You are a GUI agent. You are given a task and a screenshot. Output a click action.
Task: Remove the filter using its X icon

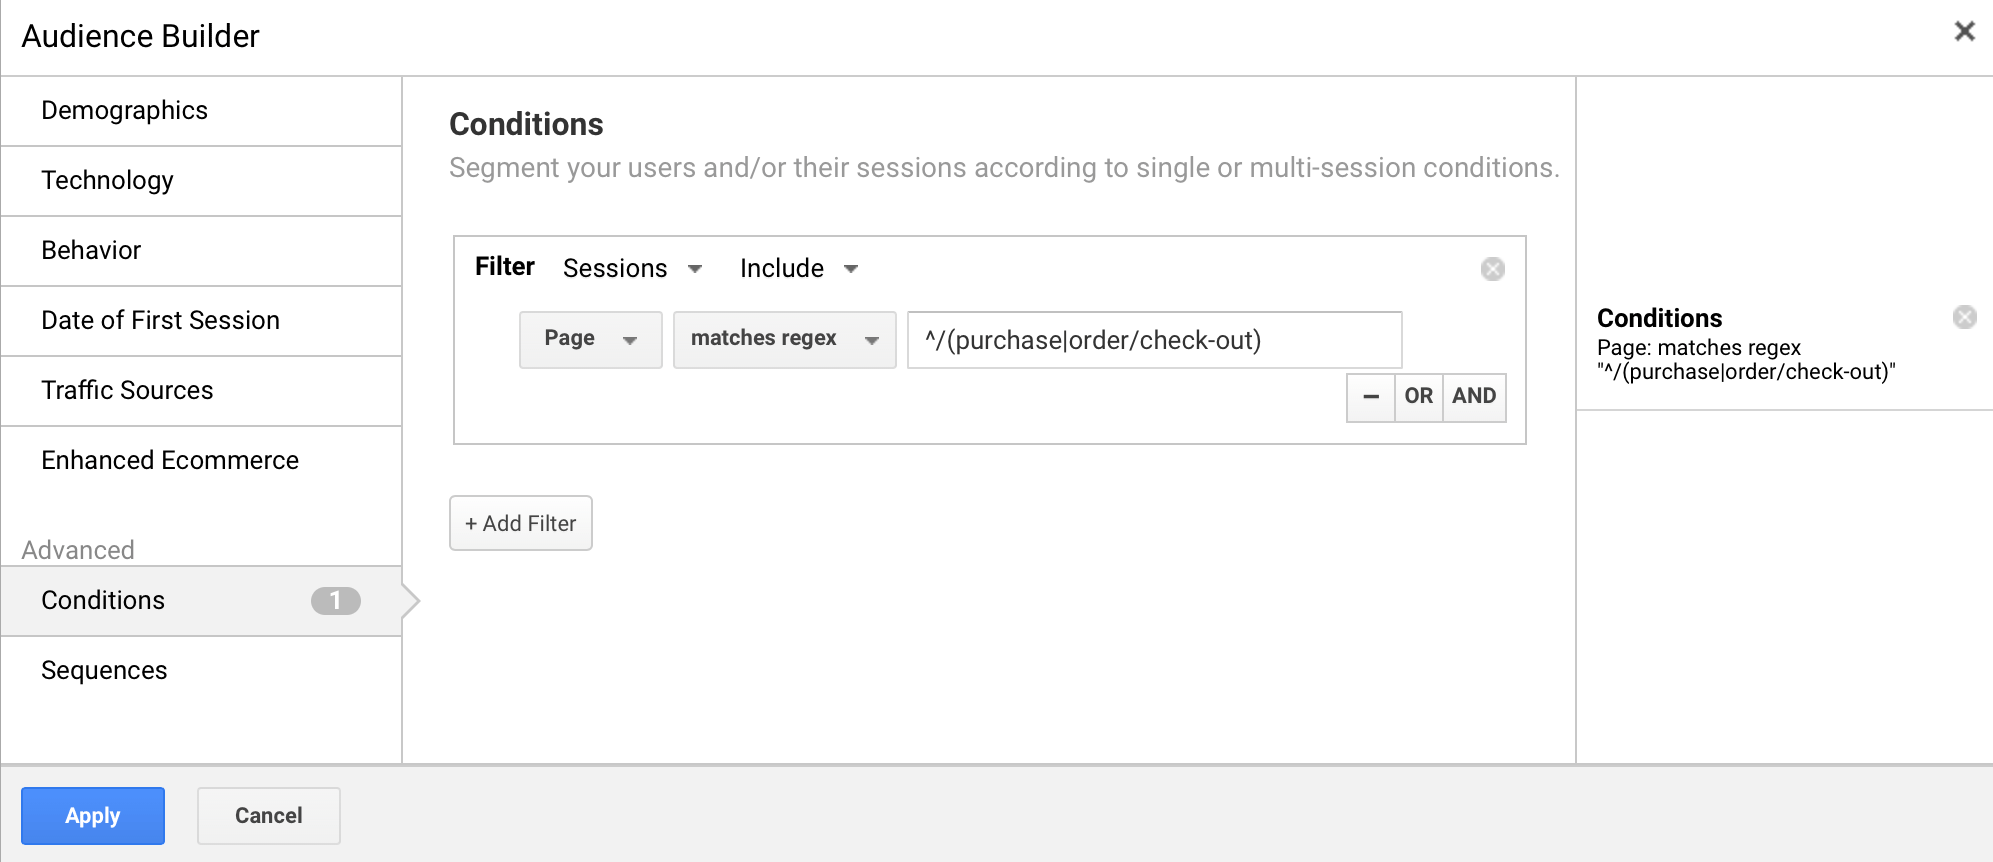point(1492,269)
